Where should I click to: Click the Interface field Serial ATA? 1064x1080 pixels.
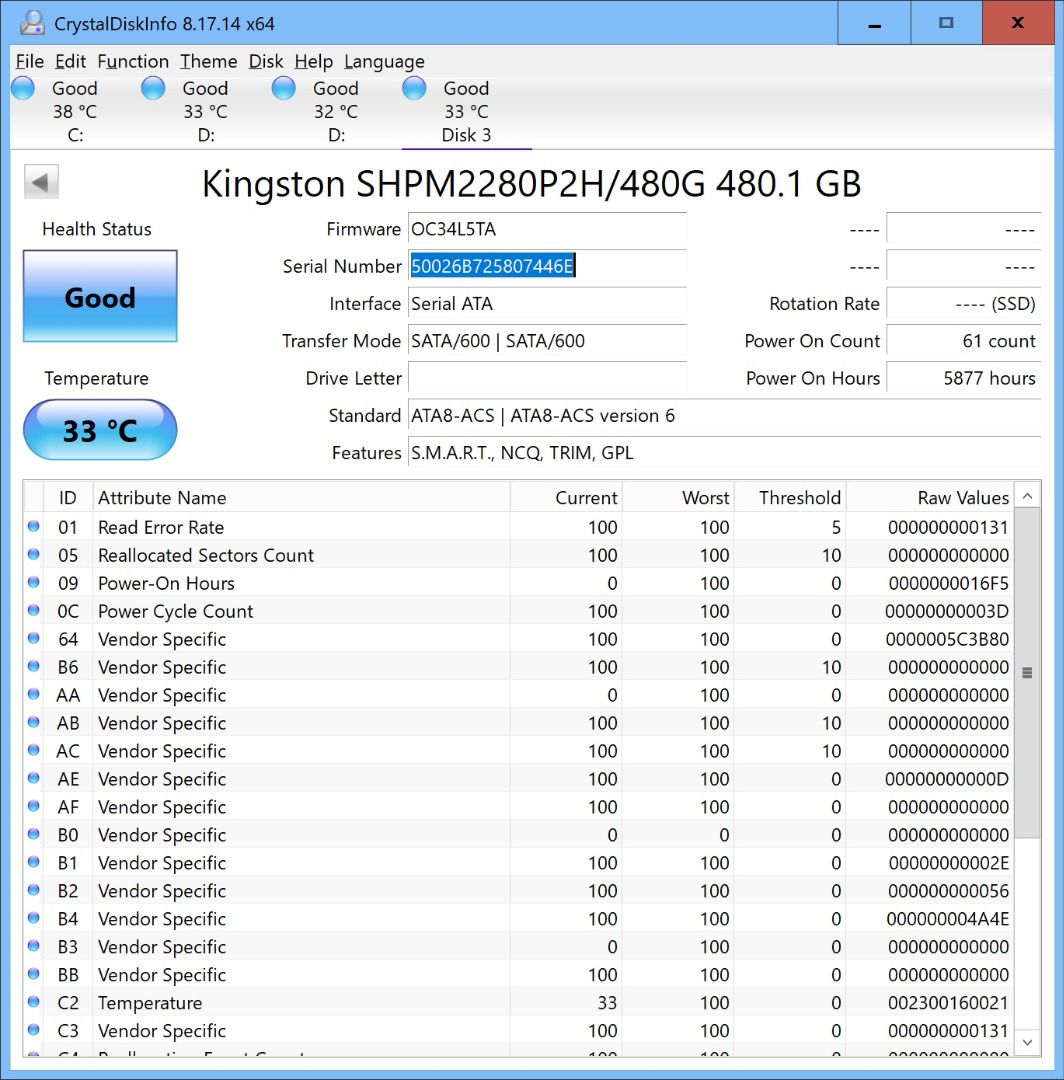pyautogui.click(x=547, y=304)
